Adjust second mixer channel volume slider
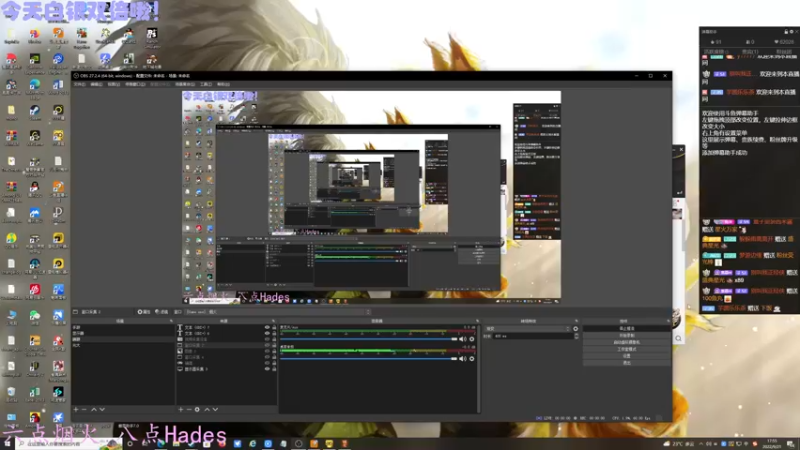Image resolution: width=800 pixels, height=450 pixels. coord(368,359)
